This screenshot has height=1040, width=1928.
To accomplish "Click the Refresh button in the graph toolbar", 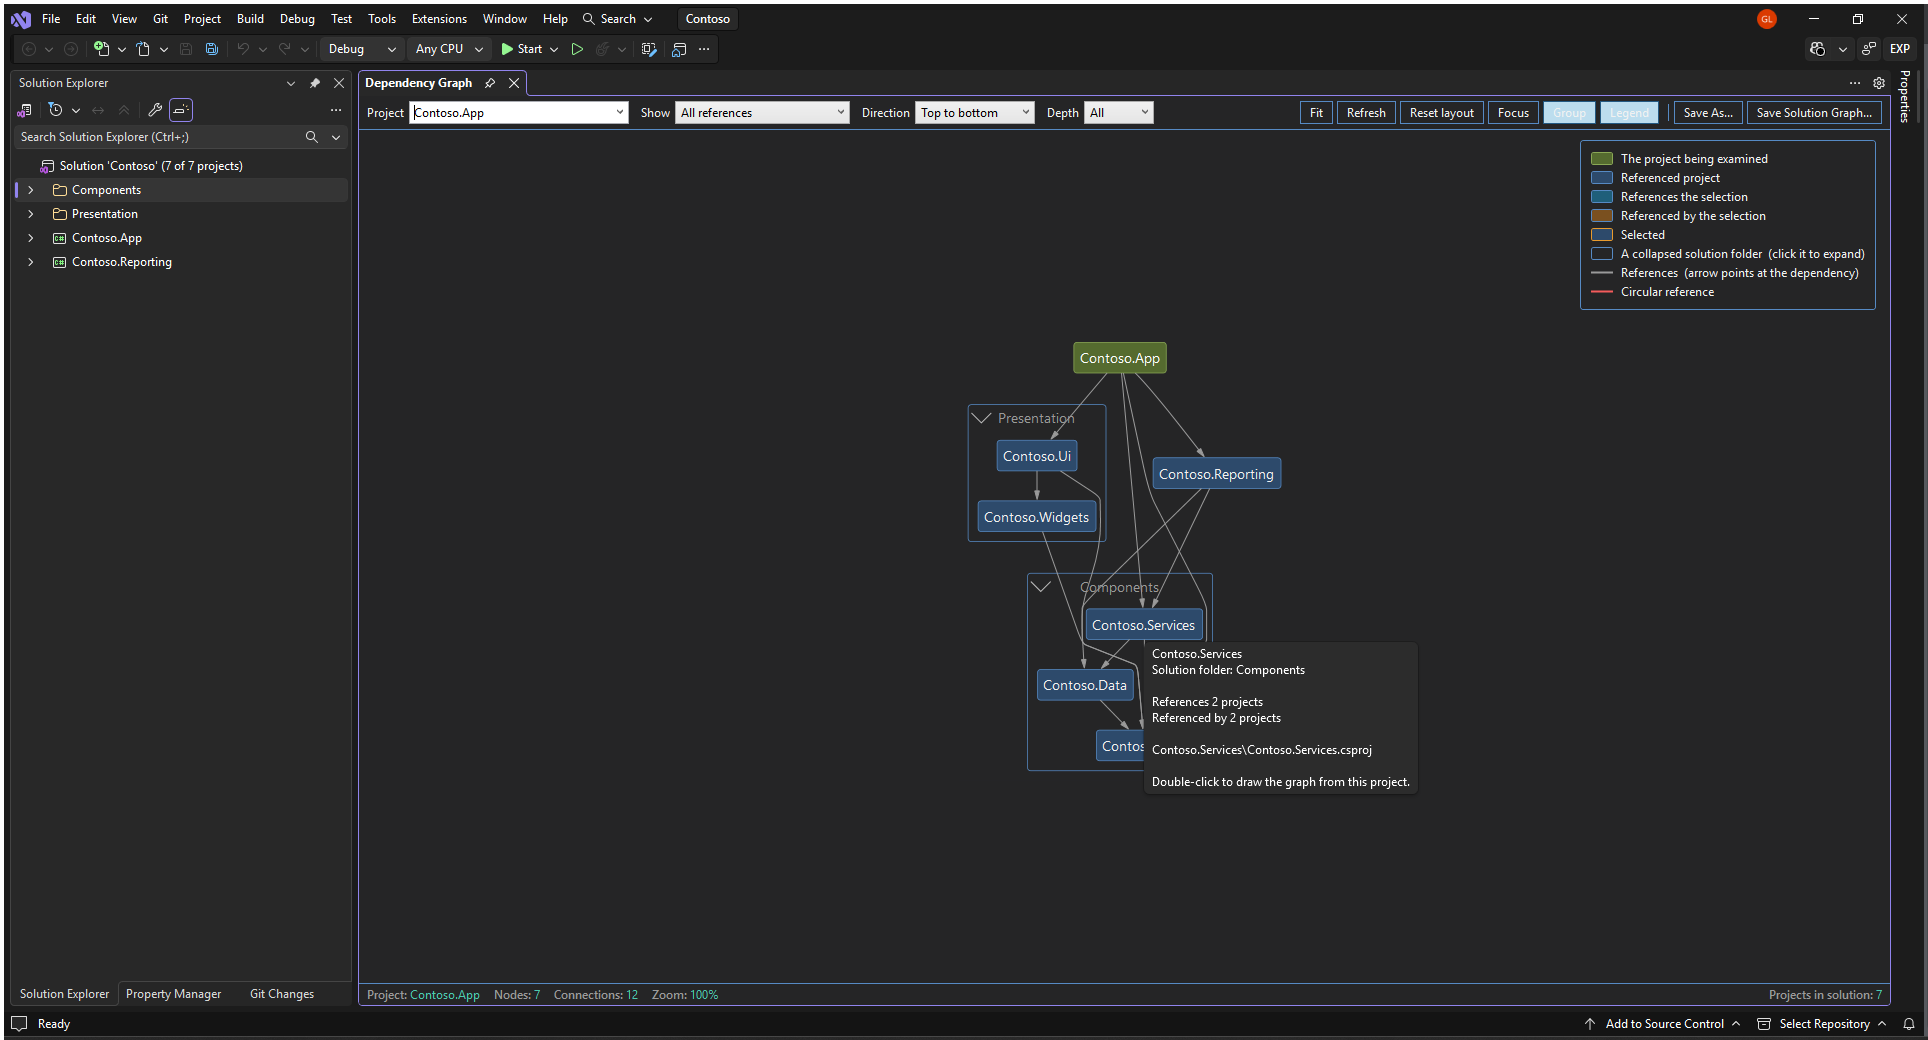I will 1366,113.
